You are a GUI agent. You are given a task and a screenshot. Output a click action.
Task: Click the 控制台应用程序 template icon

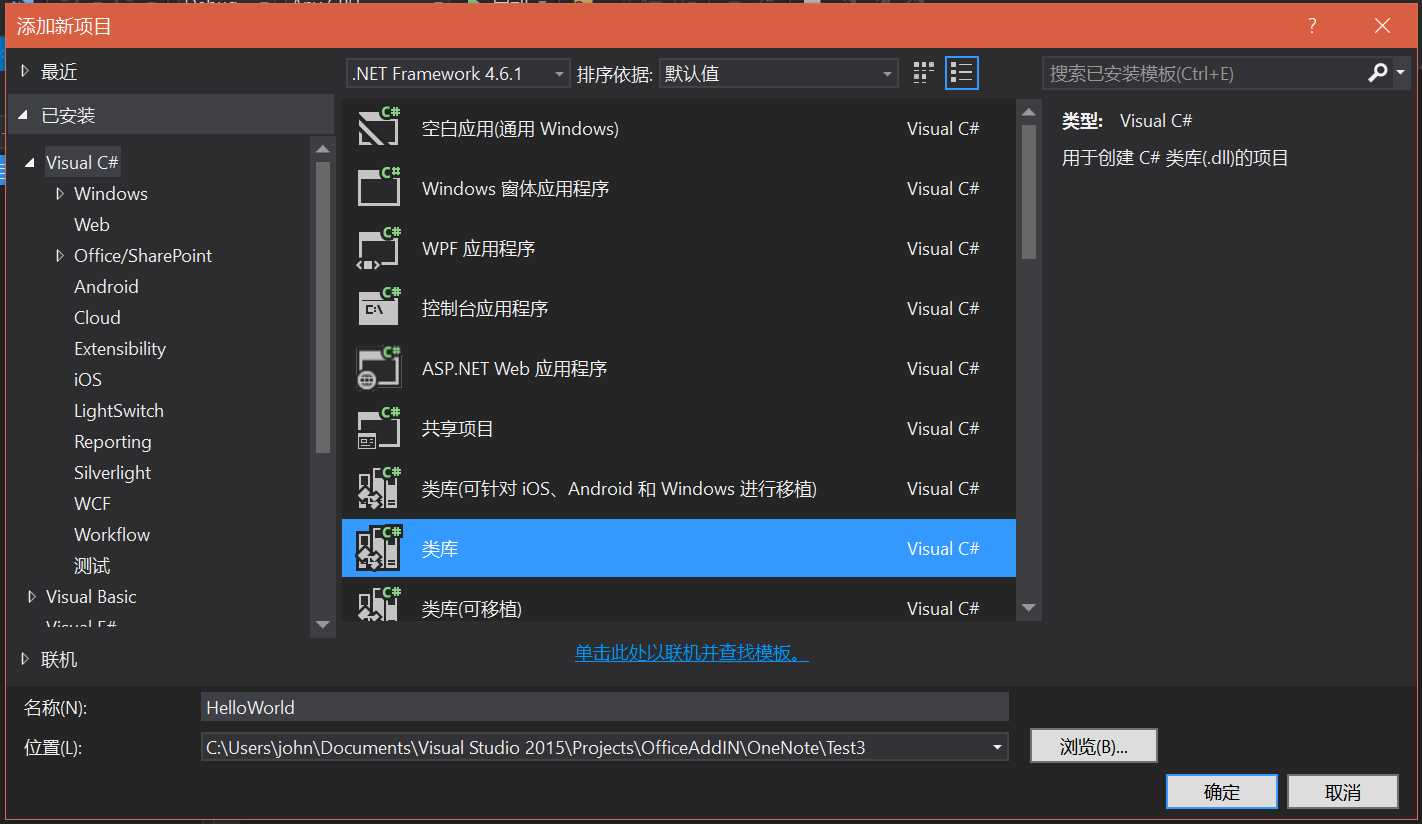pyautogui.click(x=379, y=308)
